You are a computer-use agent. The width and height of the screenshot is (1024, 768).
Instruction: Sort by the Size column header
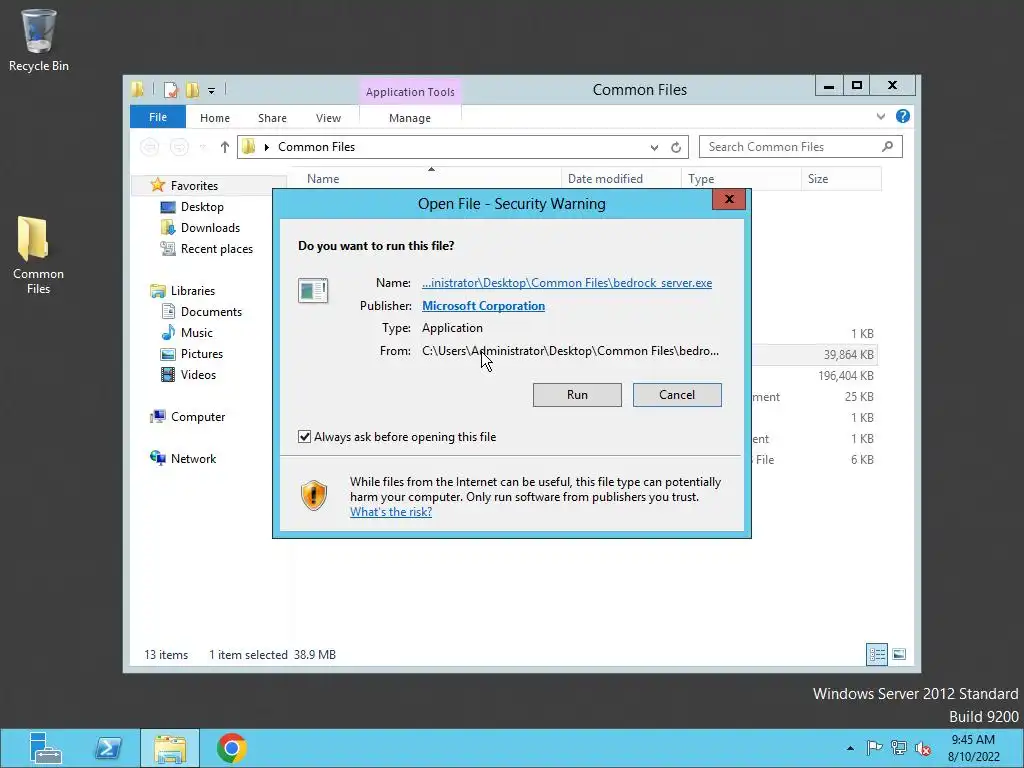pos(841,179)
